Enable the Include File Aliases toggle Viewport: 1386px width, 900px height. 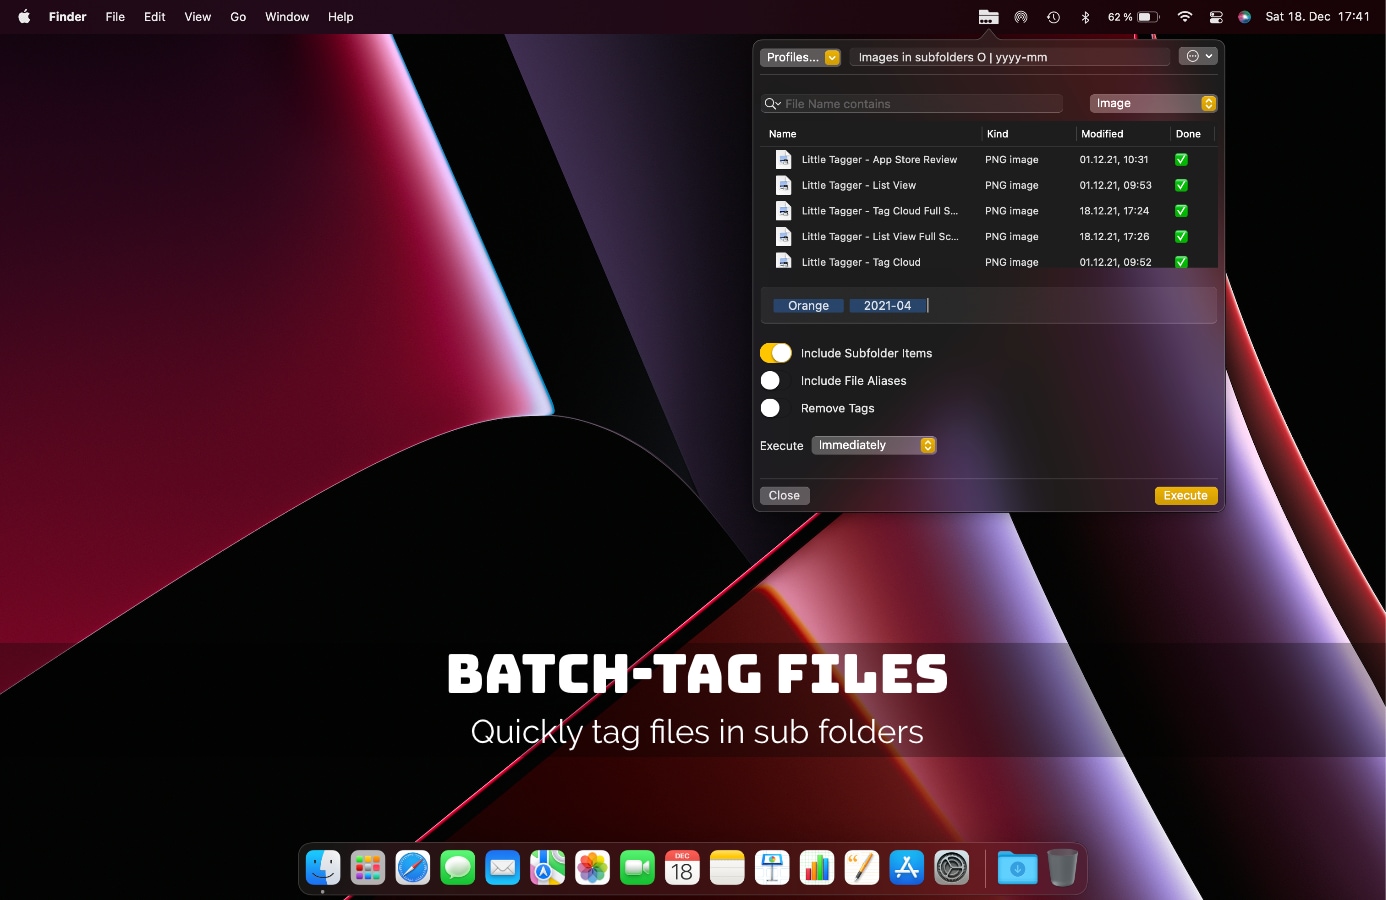coord(770,380)
